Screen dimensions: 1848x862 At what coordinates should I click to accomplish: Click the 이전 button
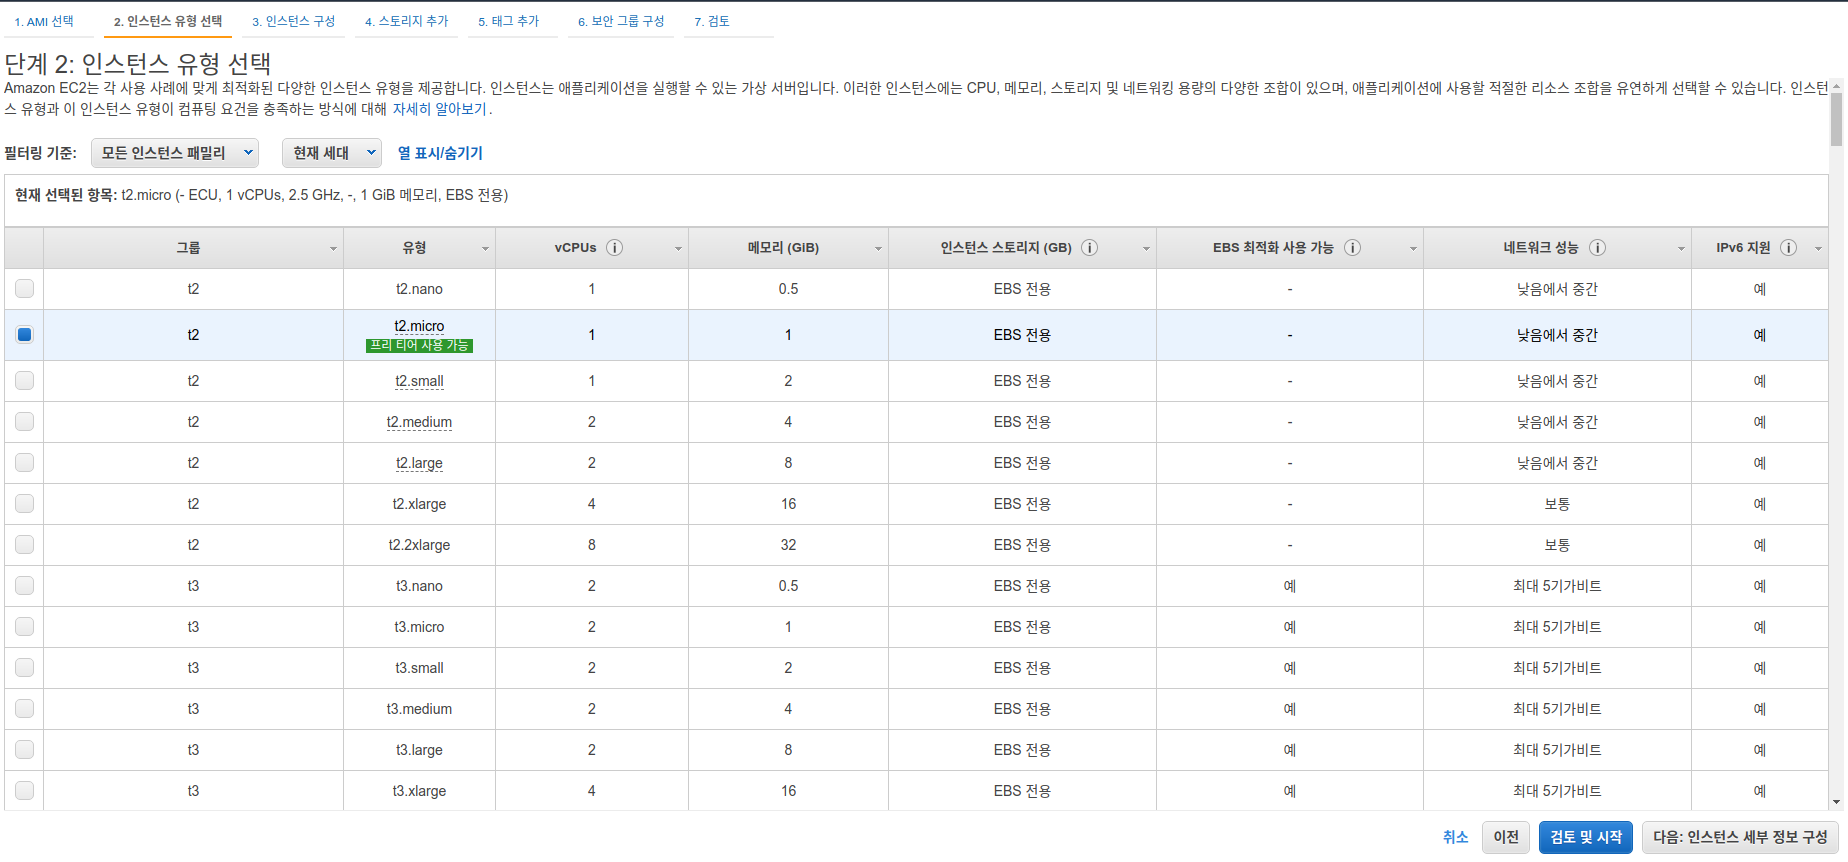1506,837
